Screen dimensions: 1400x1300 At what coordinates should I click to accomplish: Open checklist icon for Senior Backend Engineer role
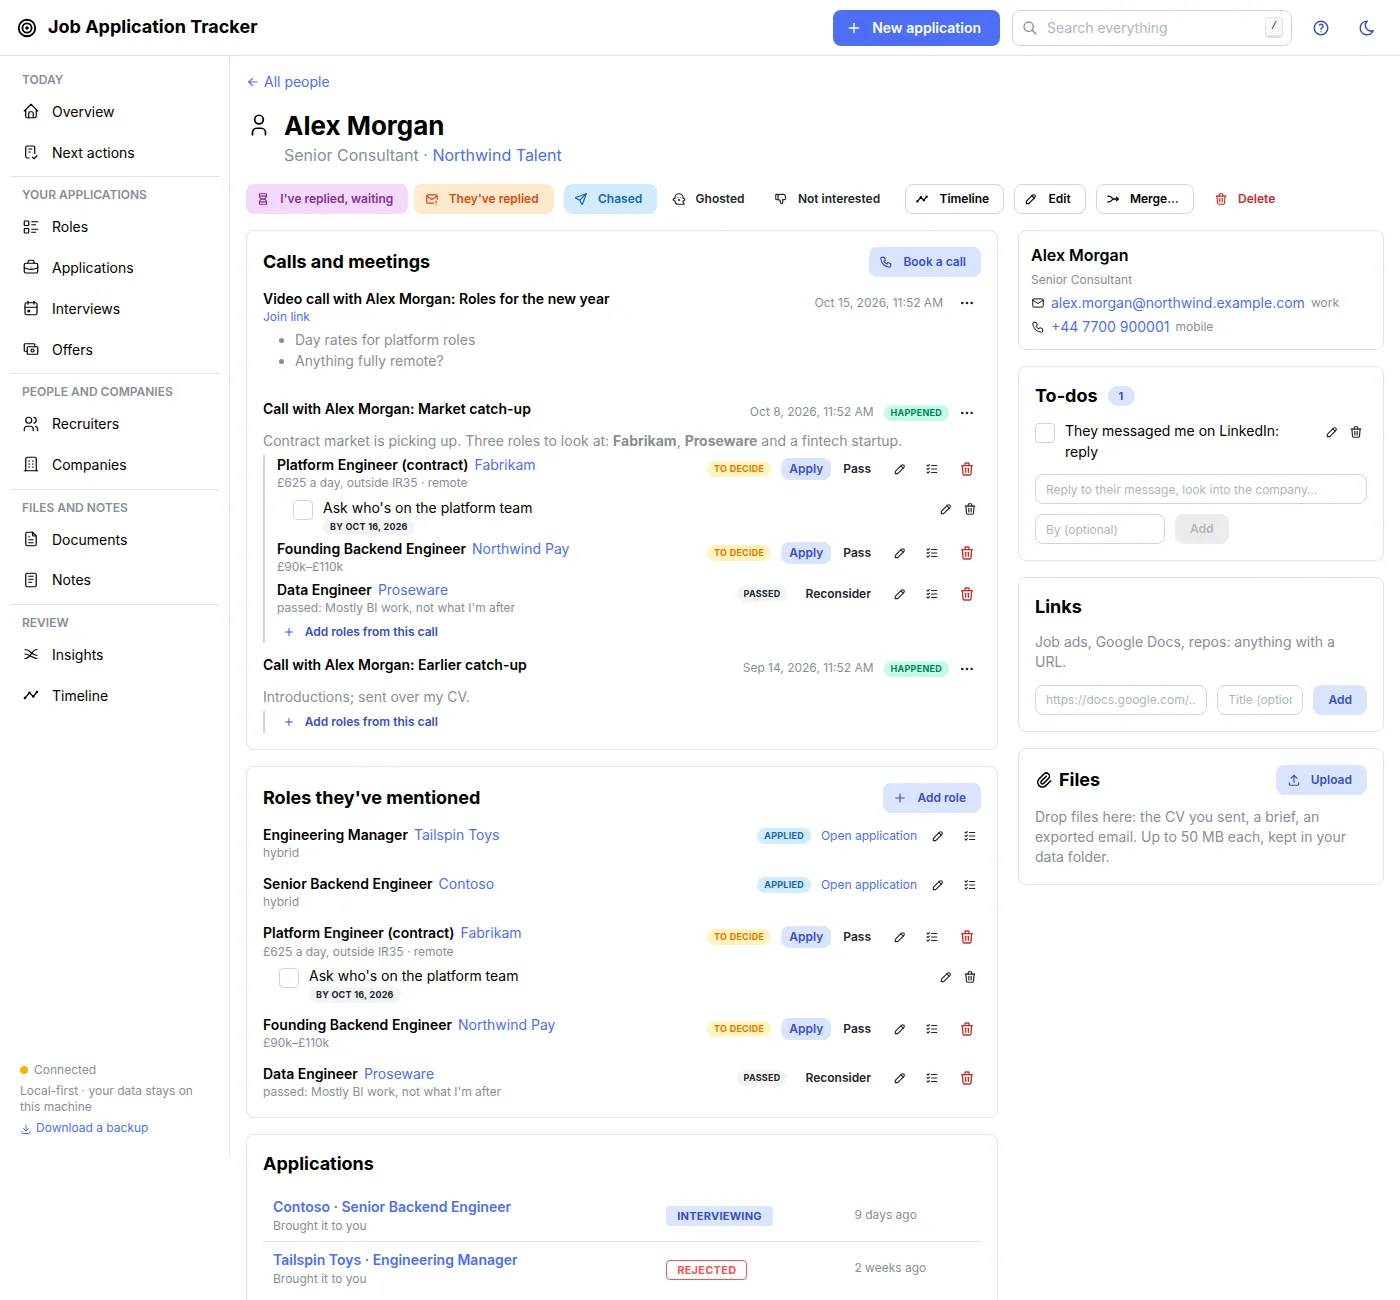pos(970,885)
